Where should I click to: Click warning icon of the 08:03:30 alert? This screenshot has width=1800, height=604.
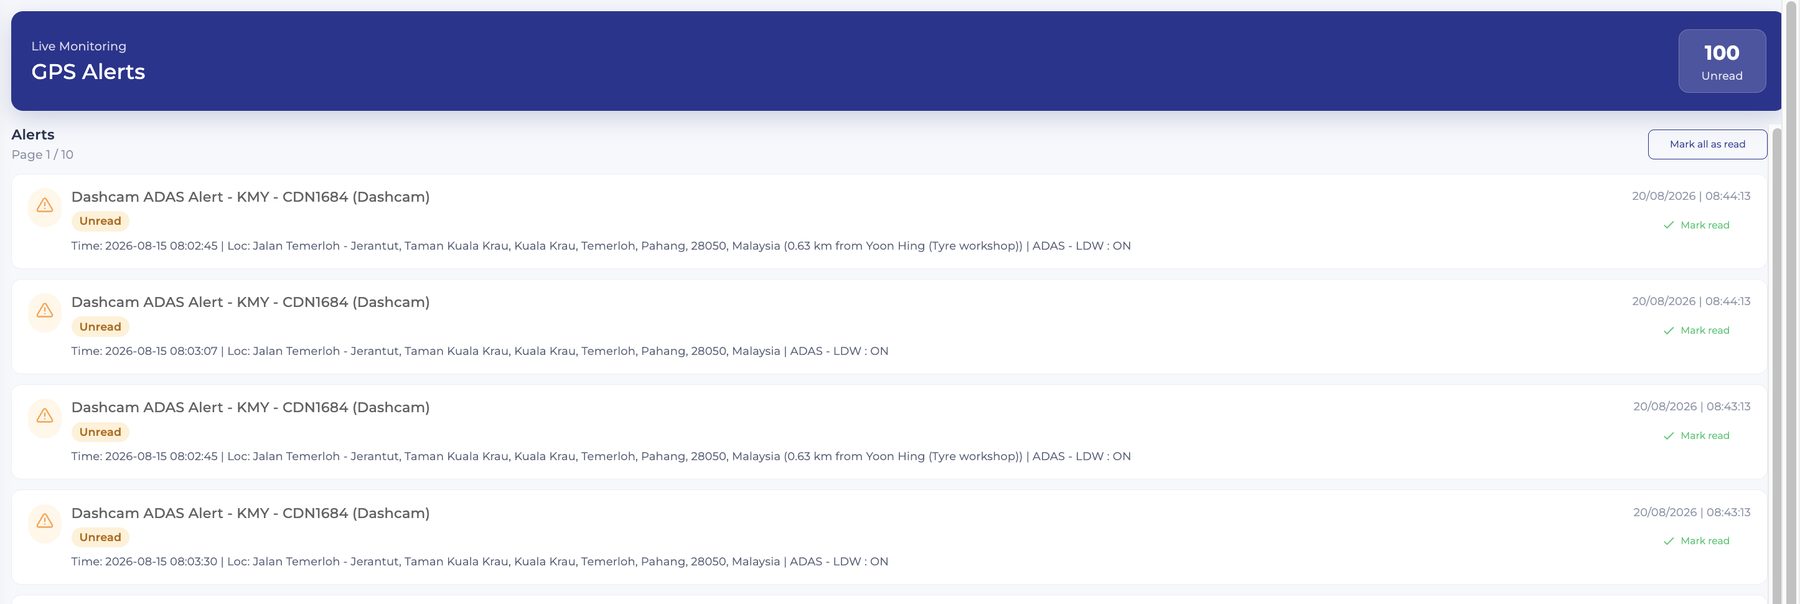45,522
